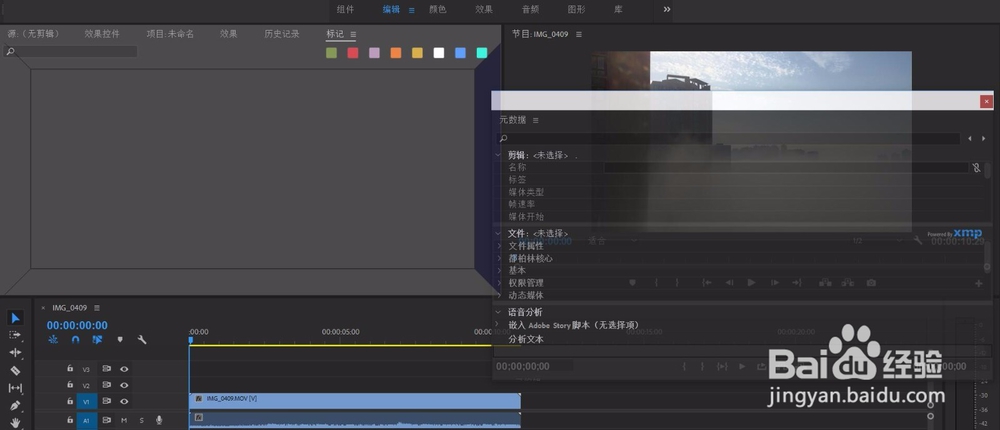Select the Hand tool
Image resolution: width=1000 pixels, height=430 pixels.
pos(15,422)
